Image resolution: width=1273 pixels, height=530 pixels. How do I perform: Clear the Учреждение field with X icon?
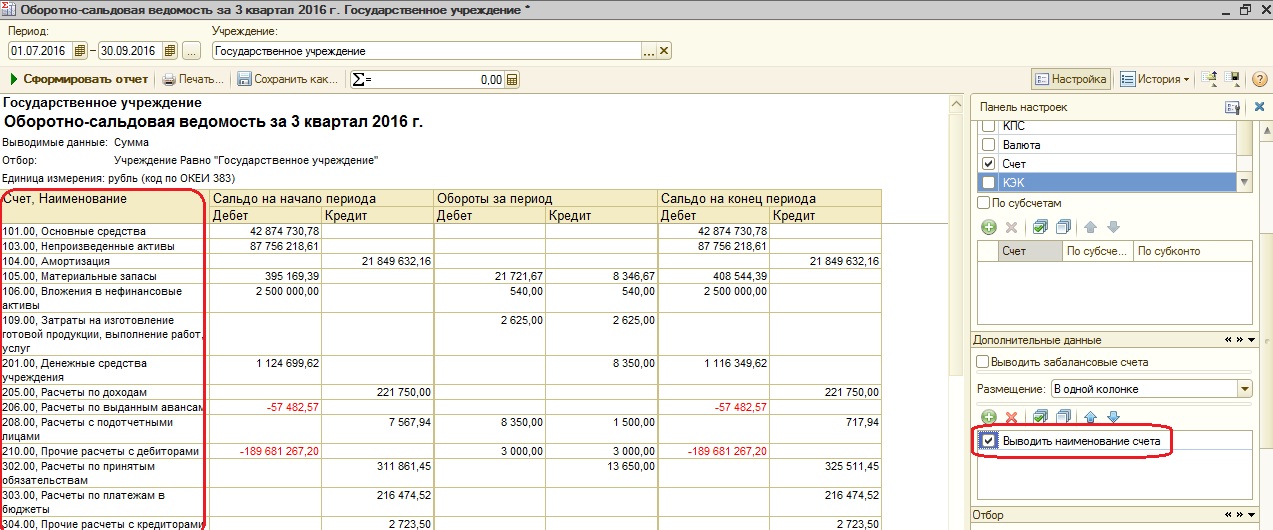pos(664,51)
